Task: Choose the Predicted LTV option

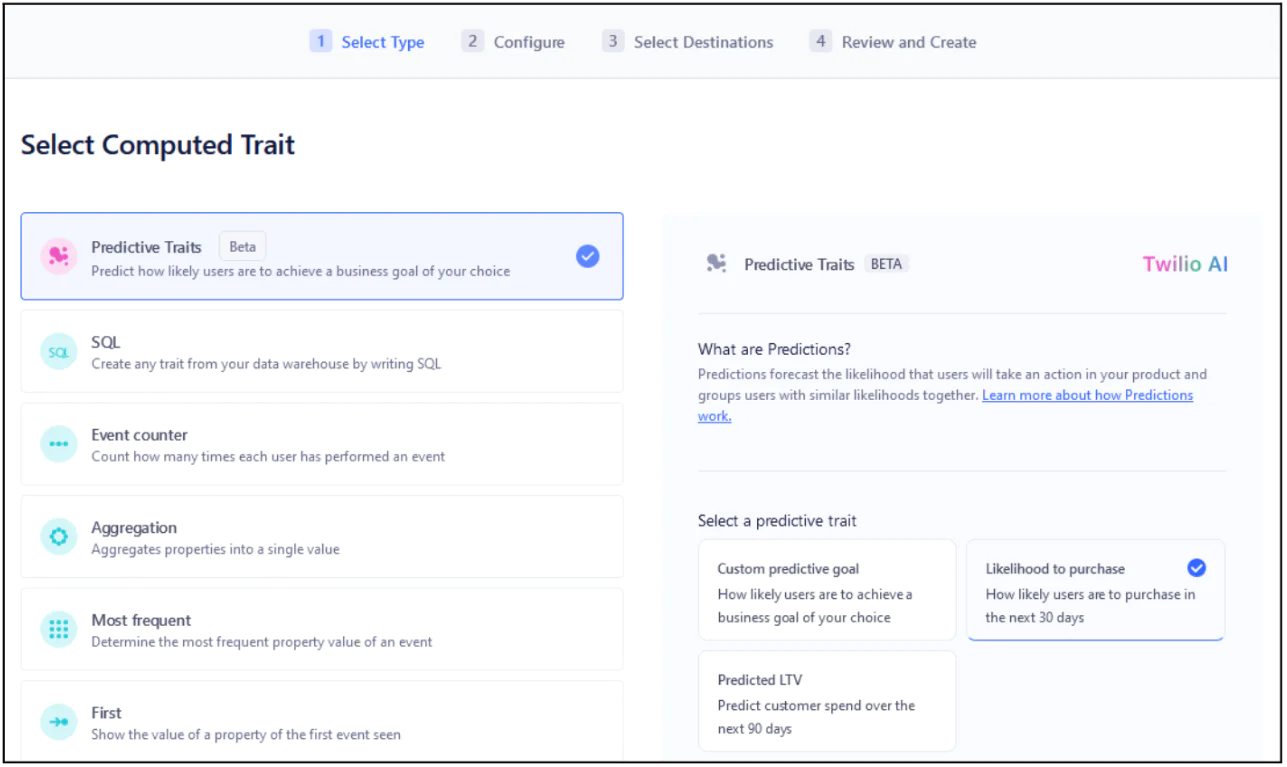Action: [x=827, y=702]
